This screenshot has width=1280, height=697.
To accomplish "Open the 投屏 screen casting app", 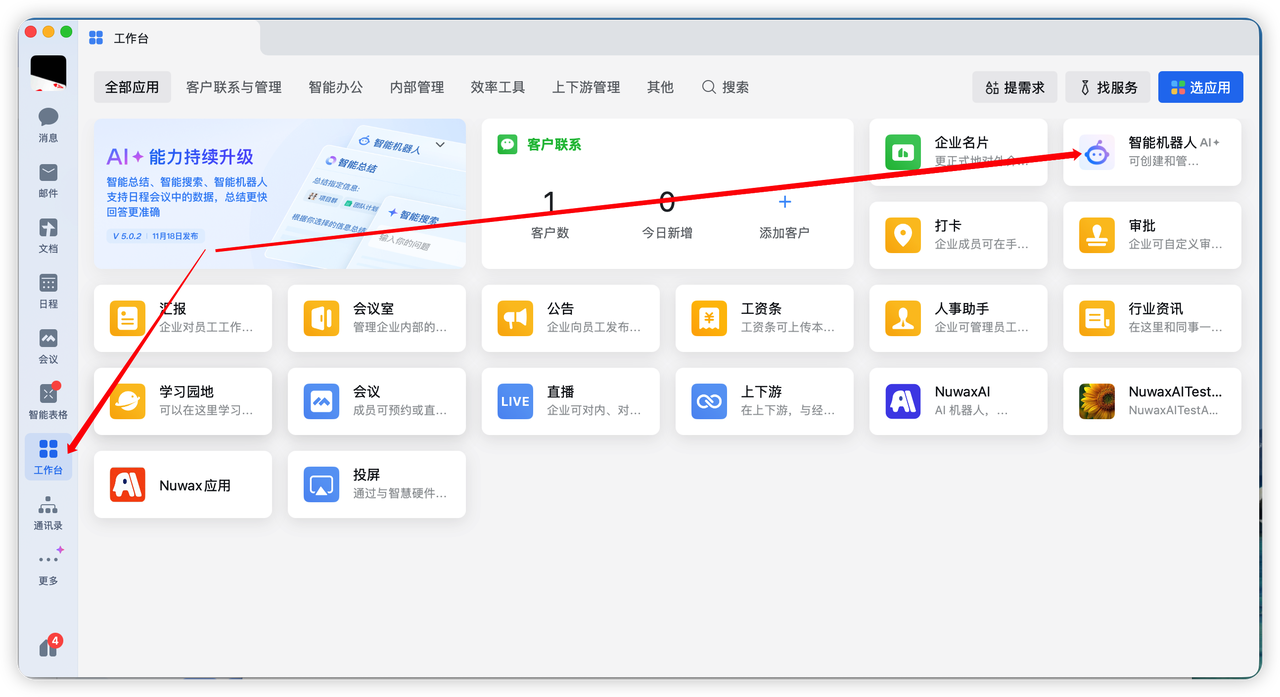I will point(377,484).
